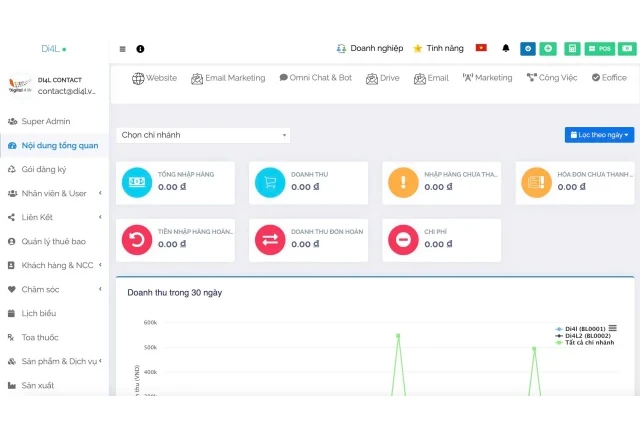Viewport: 640px width, 436px height.
Task: Open Doanh nghiệp menu
Action: pos(369,49)
